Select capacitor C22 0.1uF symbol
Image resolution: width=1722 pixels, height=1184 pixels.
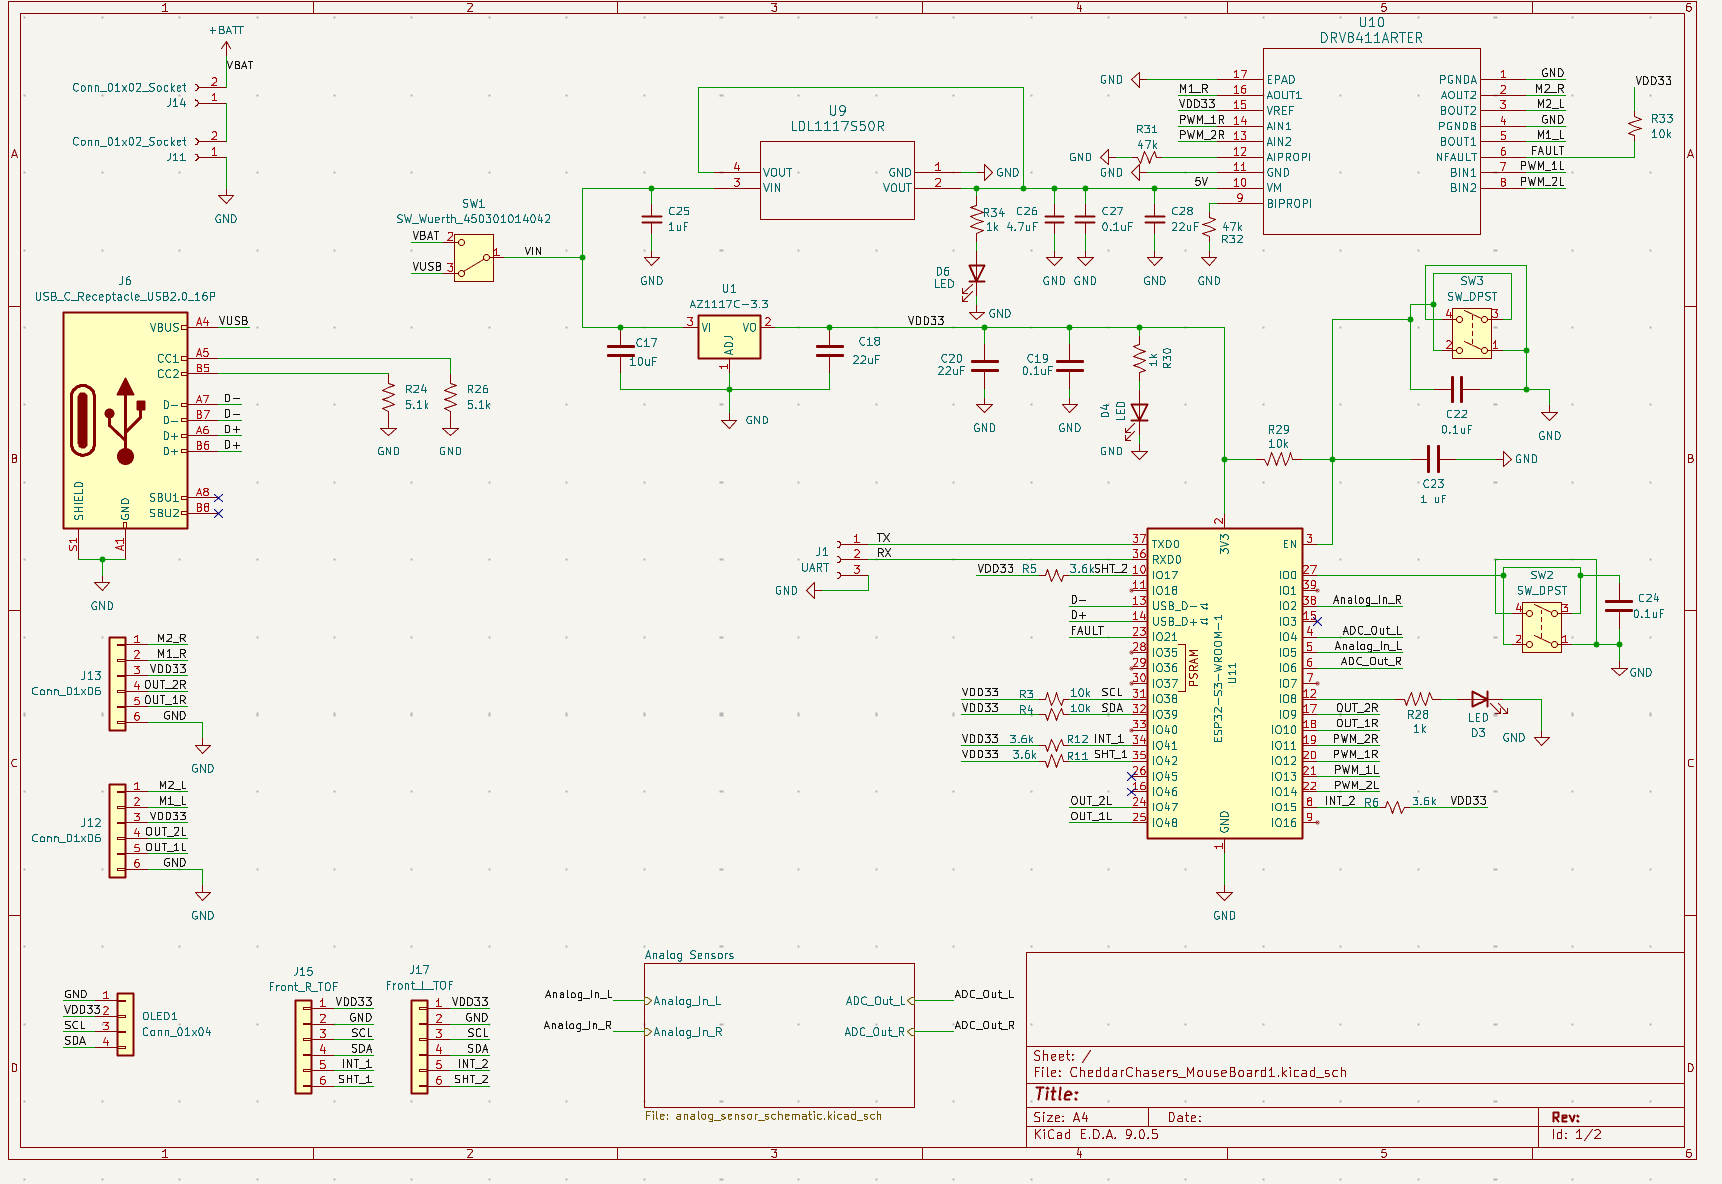1456,389
